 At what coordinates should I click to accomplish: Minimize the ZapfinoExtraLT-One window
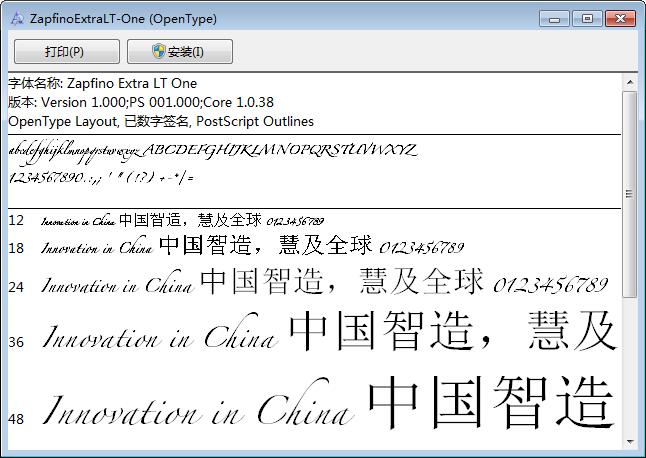[554, 19]
